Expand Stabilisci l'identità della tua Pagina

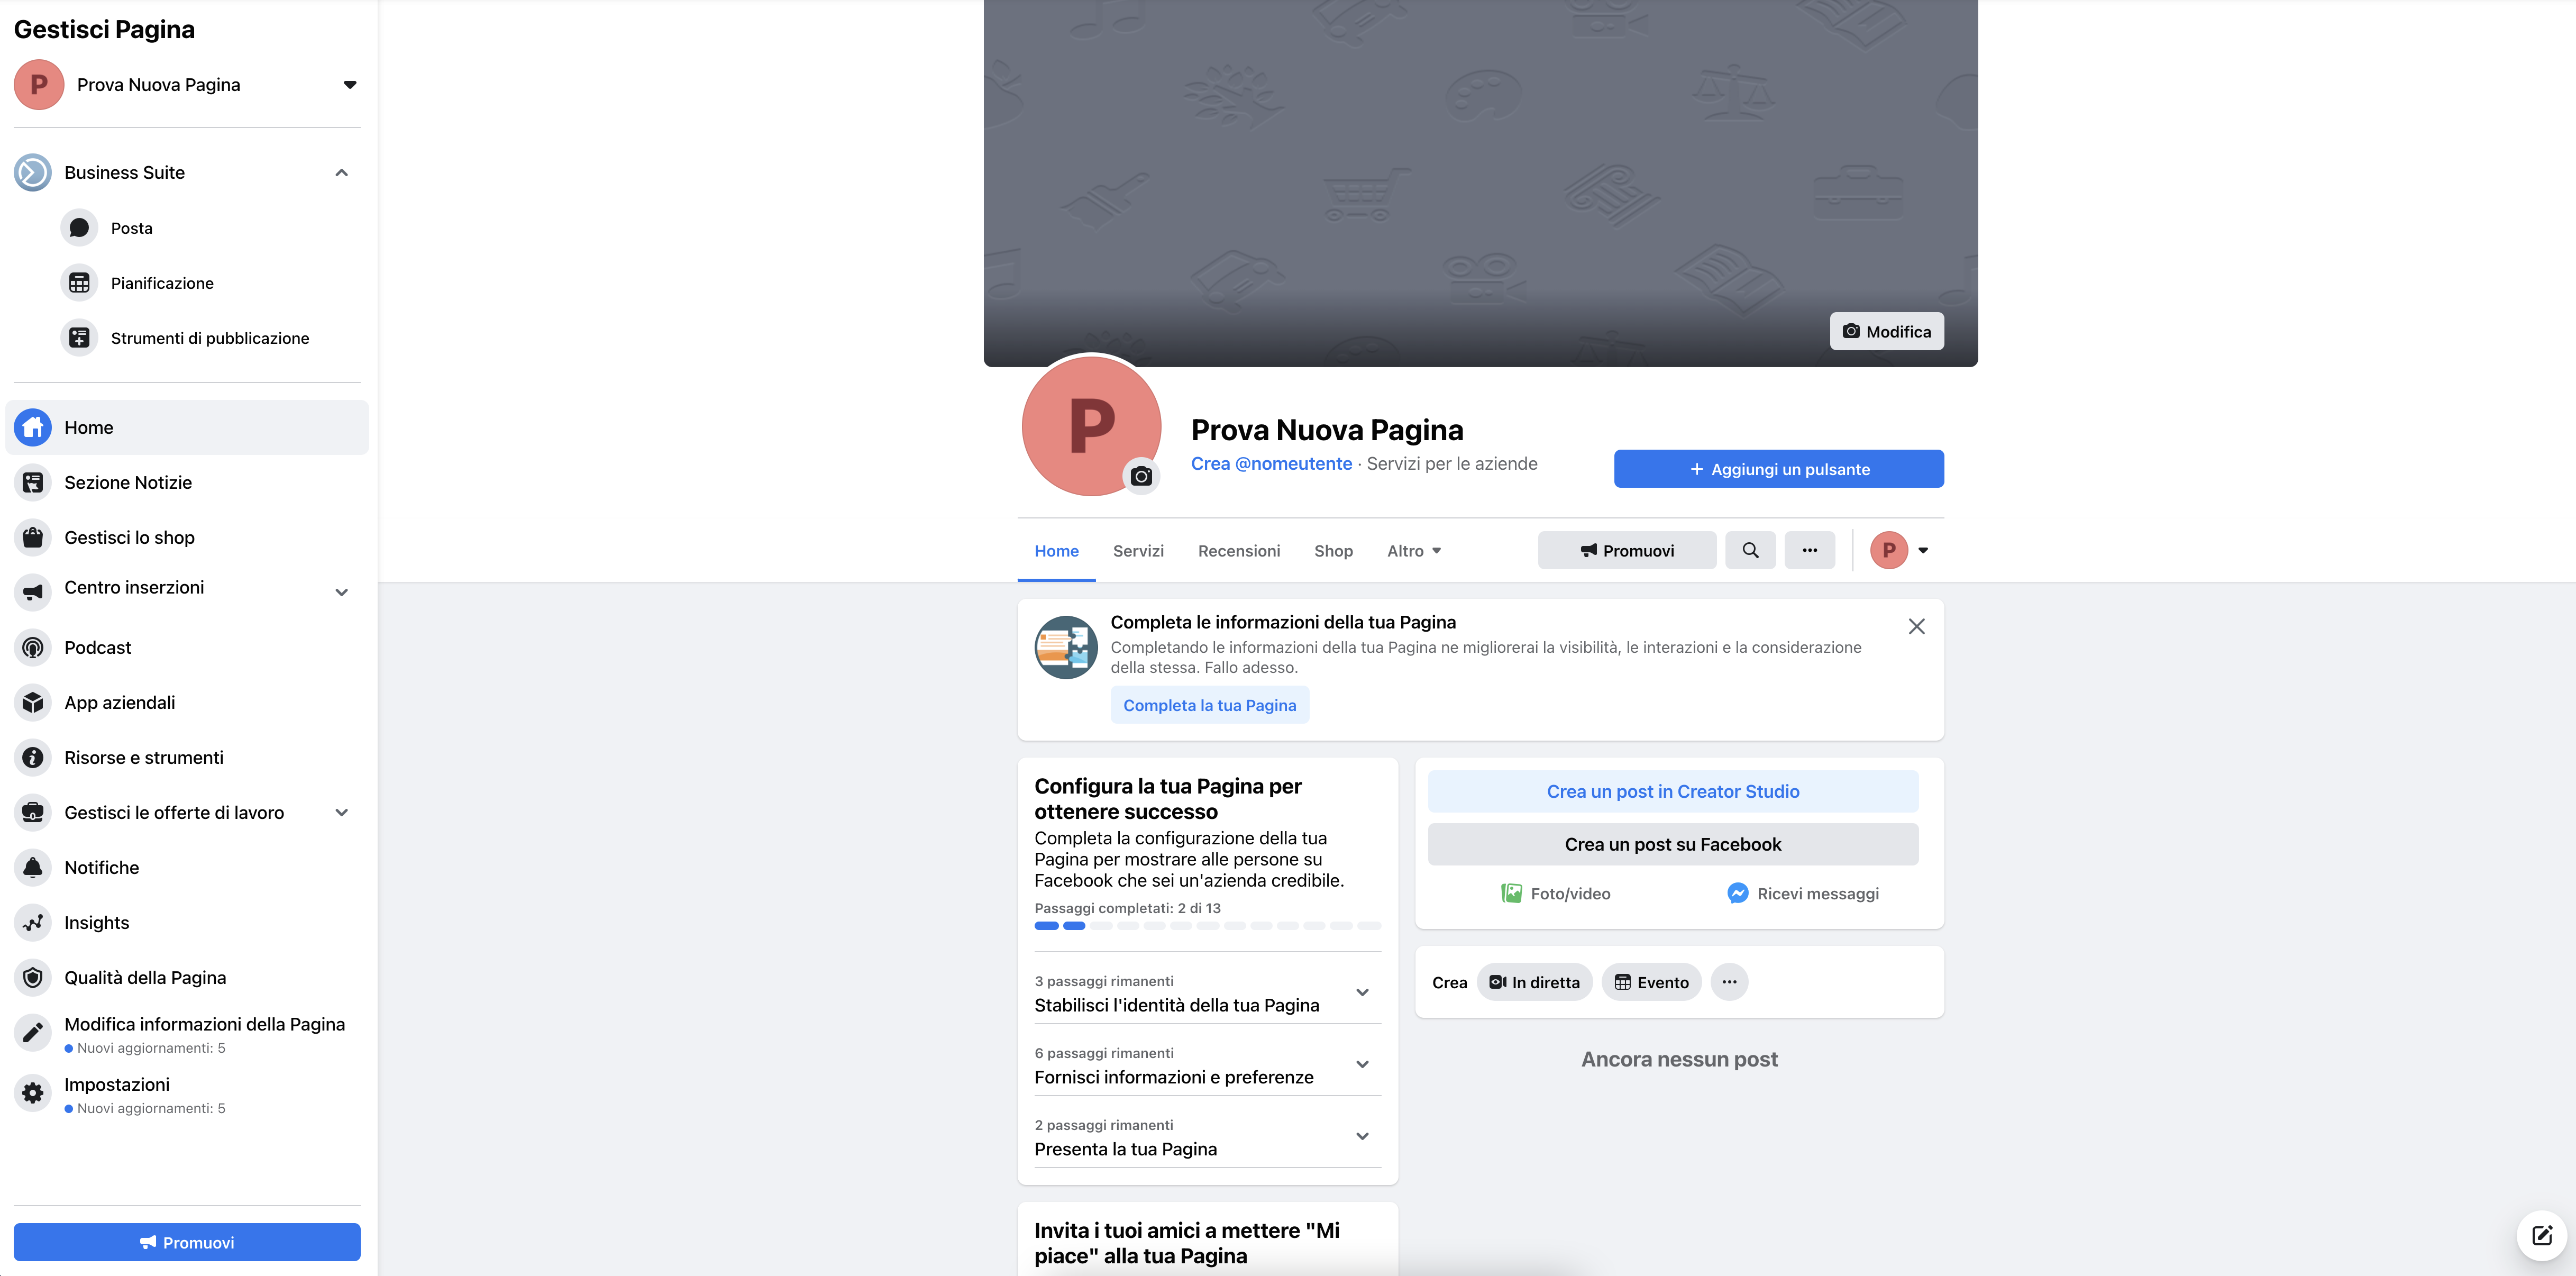[1361, 993]
